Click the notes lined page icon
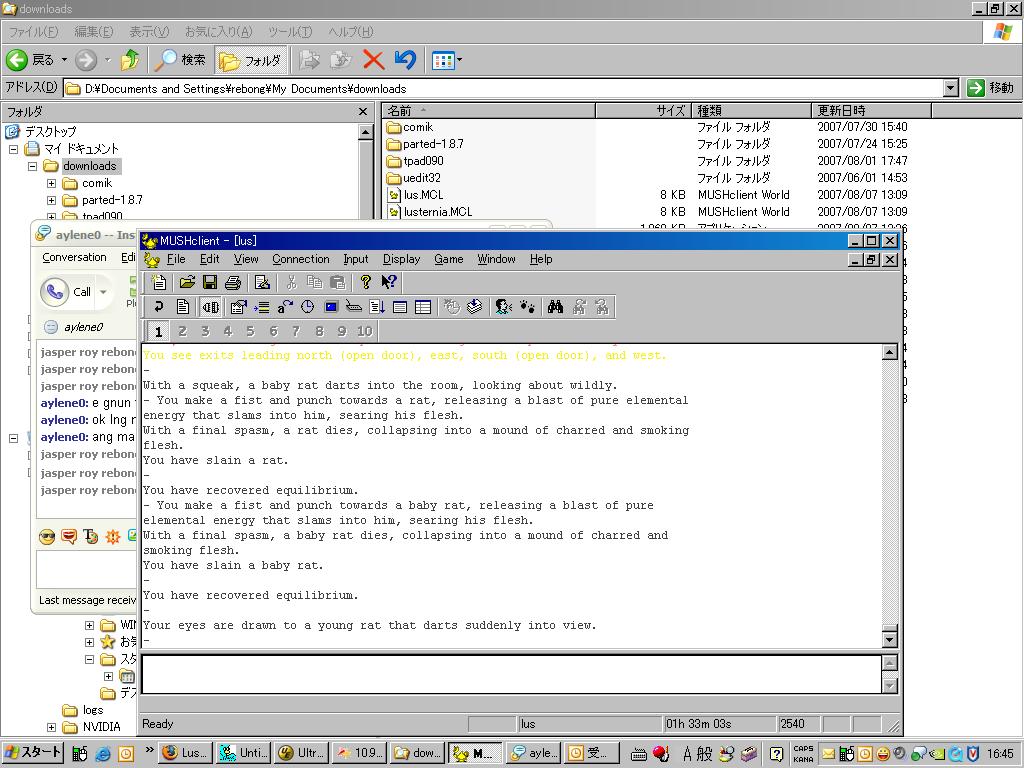This screenshot has height=768, width=1024. (x=400, y=307)
